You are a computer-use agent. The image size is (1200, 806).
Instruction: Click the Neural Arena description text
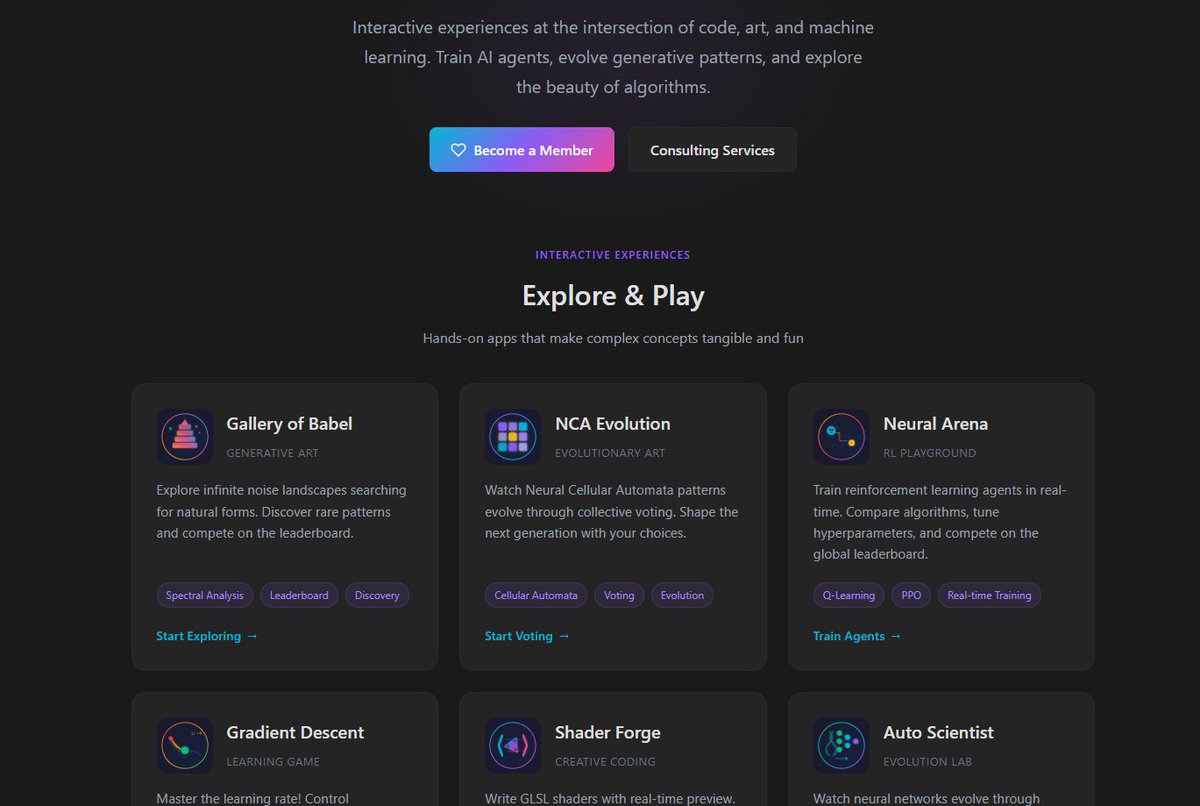pyautogui.click(x=940, y=522)
